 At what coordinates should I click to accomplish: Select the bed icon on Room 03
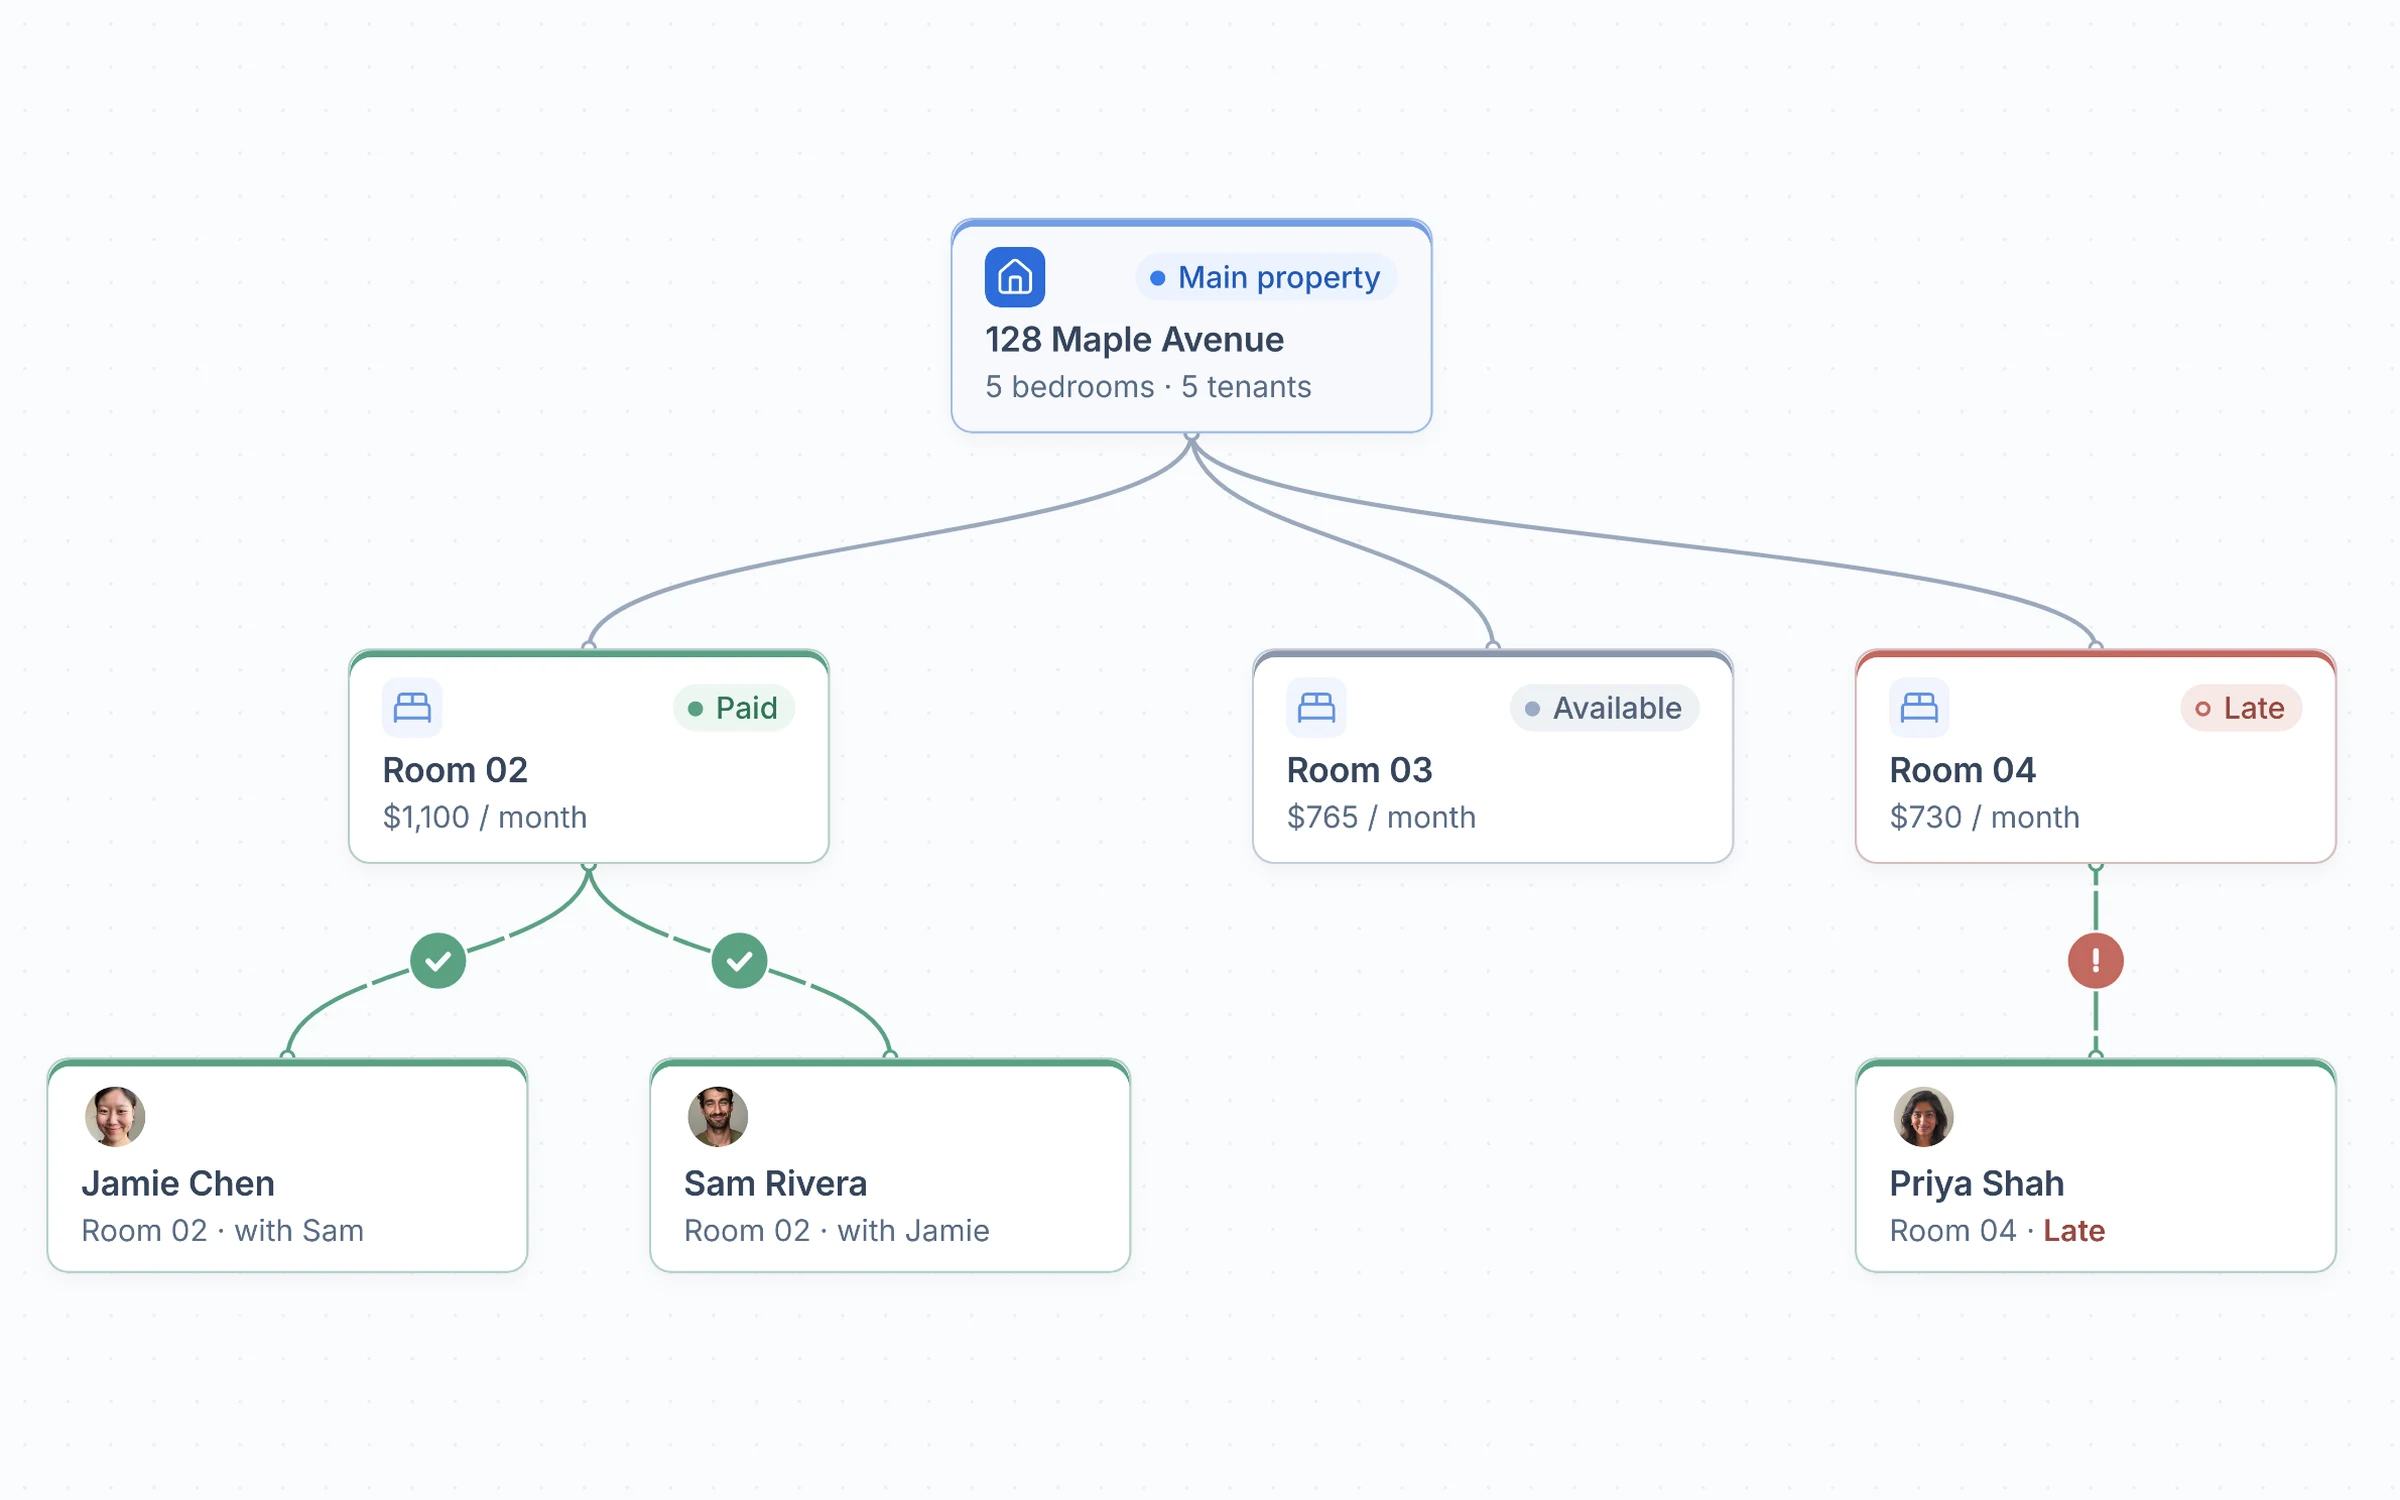pyautogui.click(x=1316, y=708)
